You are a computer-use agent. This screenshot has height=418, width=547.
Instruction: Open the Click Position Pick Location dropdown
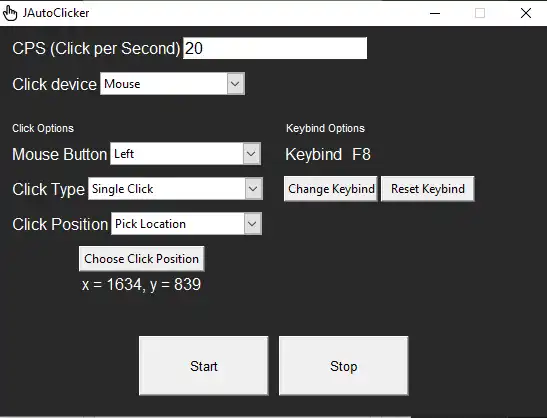[186, 224]
